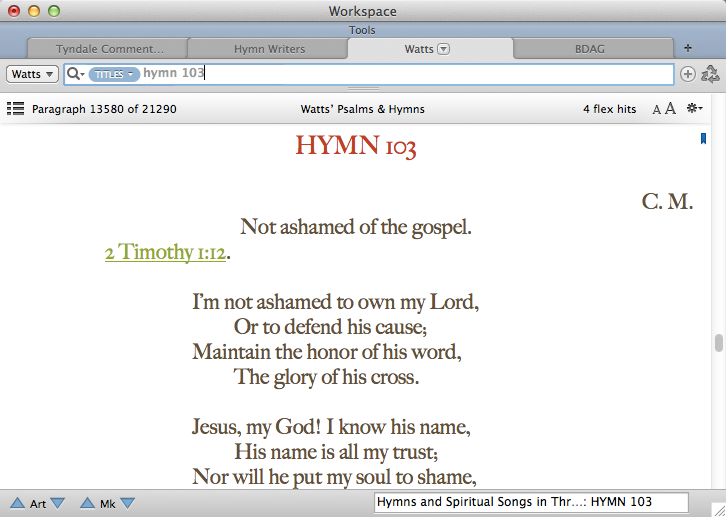Click the yellow minimize window button
Image resolution: width=726 pixels, height=517 pixels.
pos(34,11)
